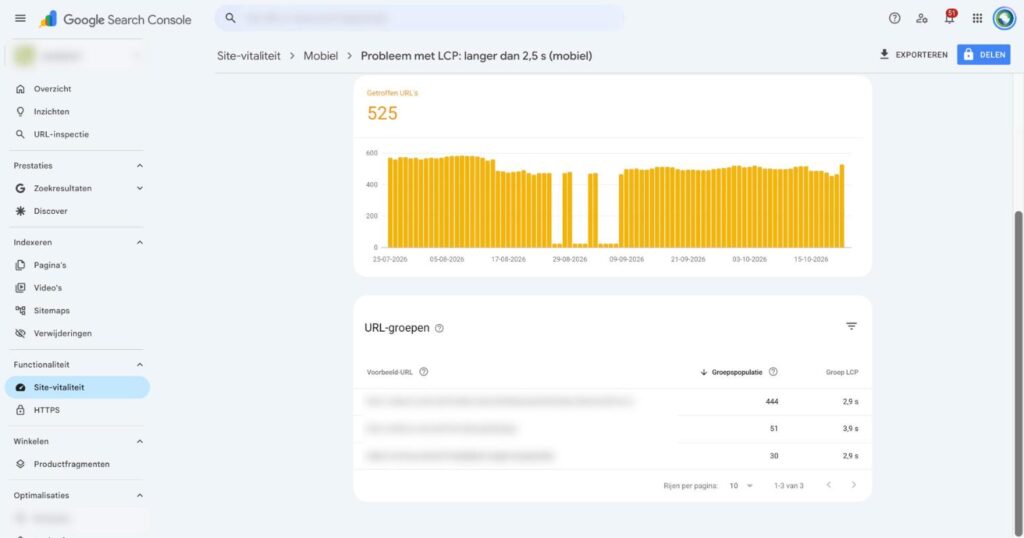This screenshot has height=538, width=1024.
Task: Show help for Groepspopulatie column
Action: pos(773,372)
